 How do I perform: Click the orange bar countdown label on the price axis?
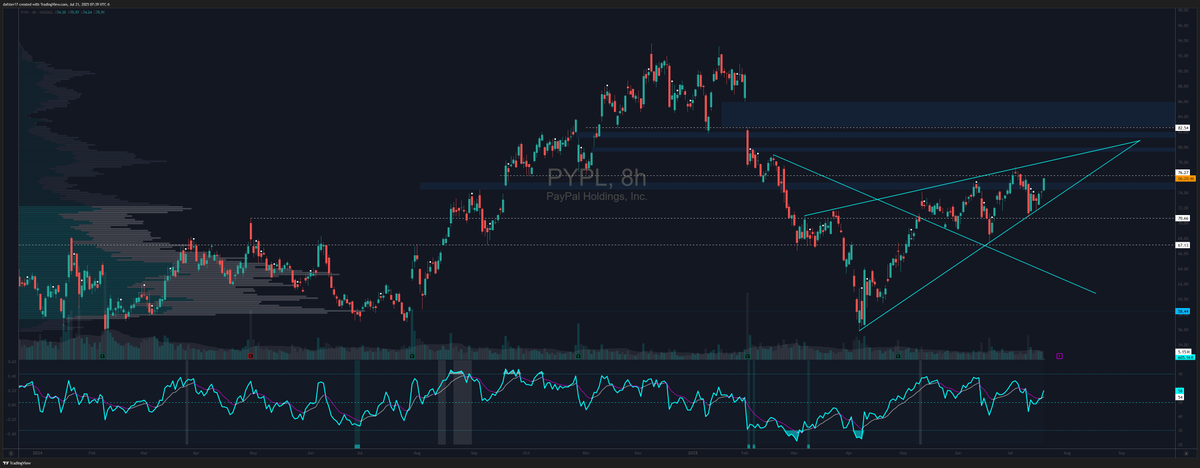tap(1184, 179)
